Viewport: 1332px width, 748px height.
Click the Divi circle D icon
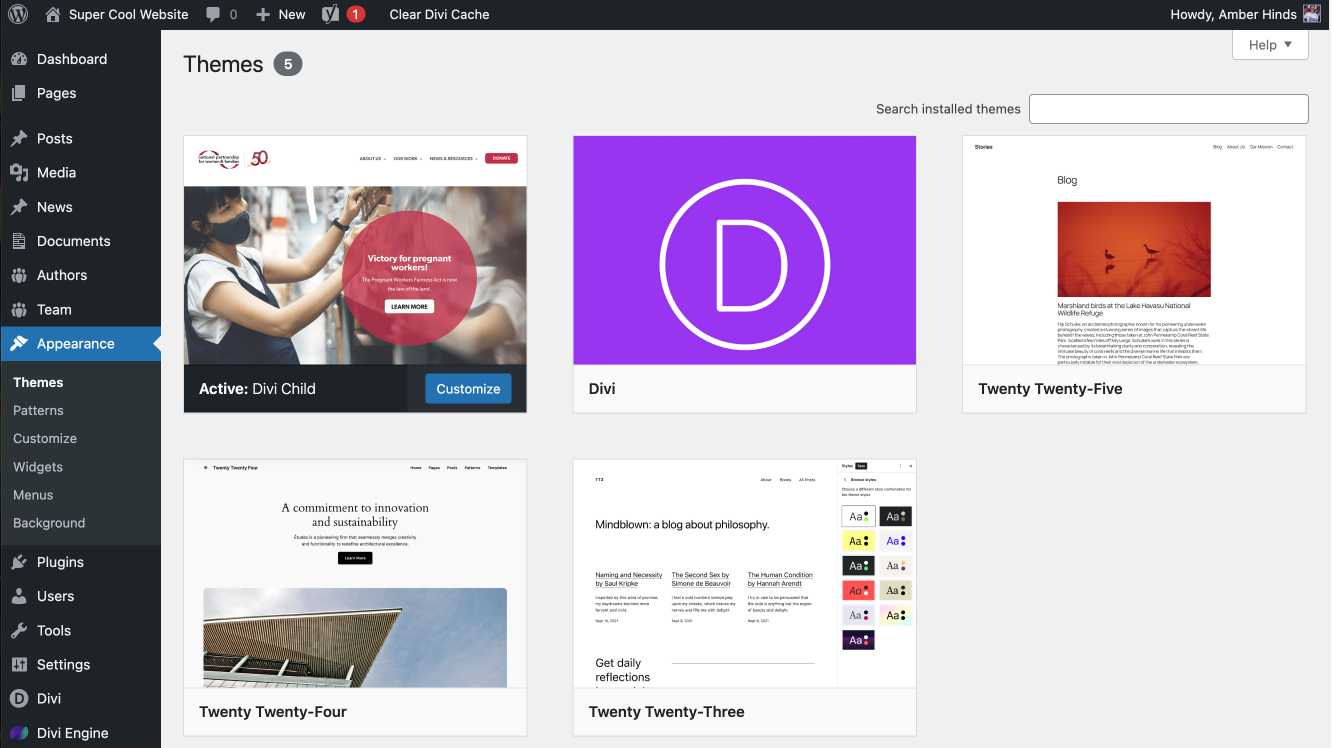pos(19,699)
